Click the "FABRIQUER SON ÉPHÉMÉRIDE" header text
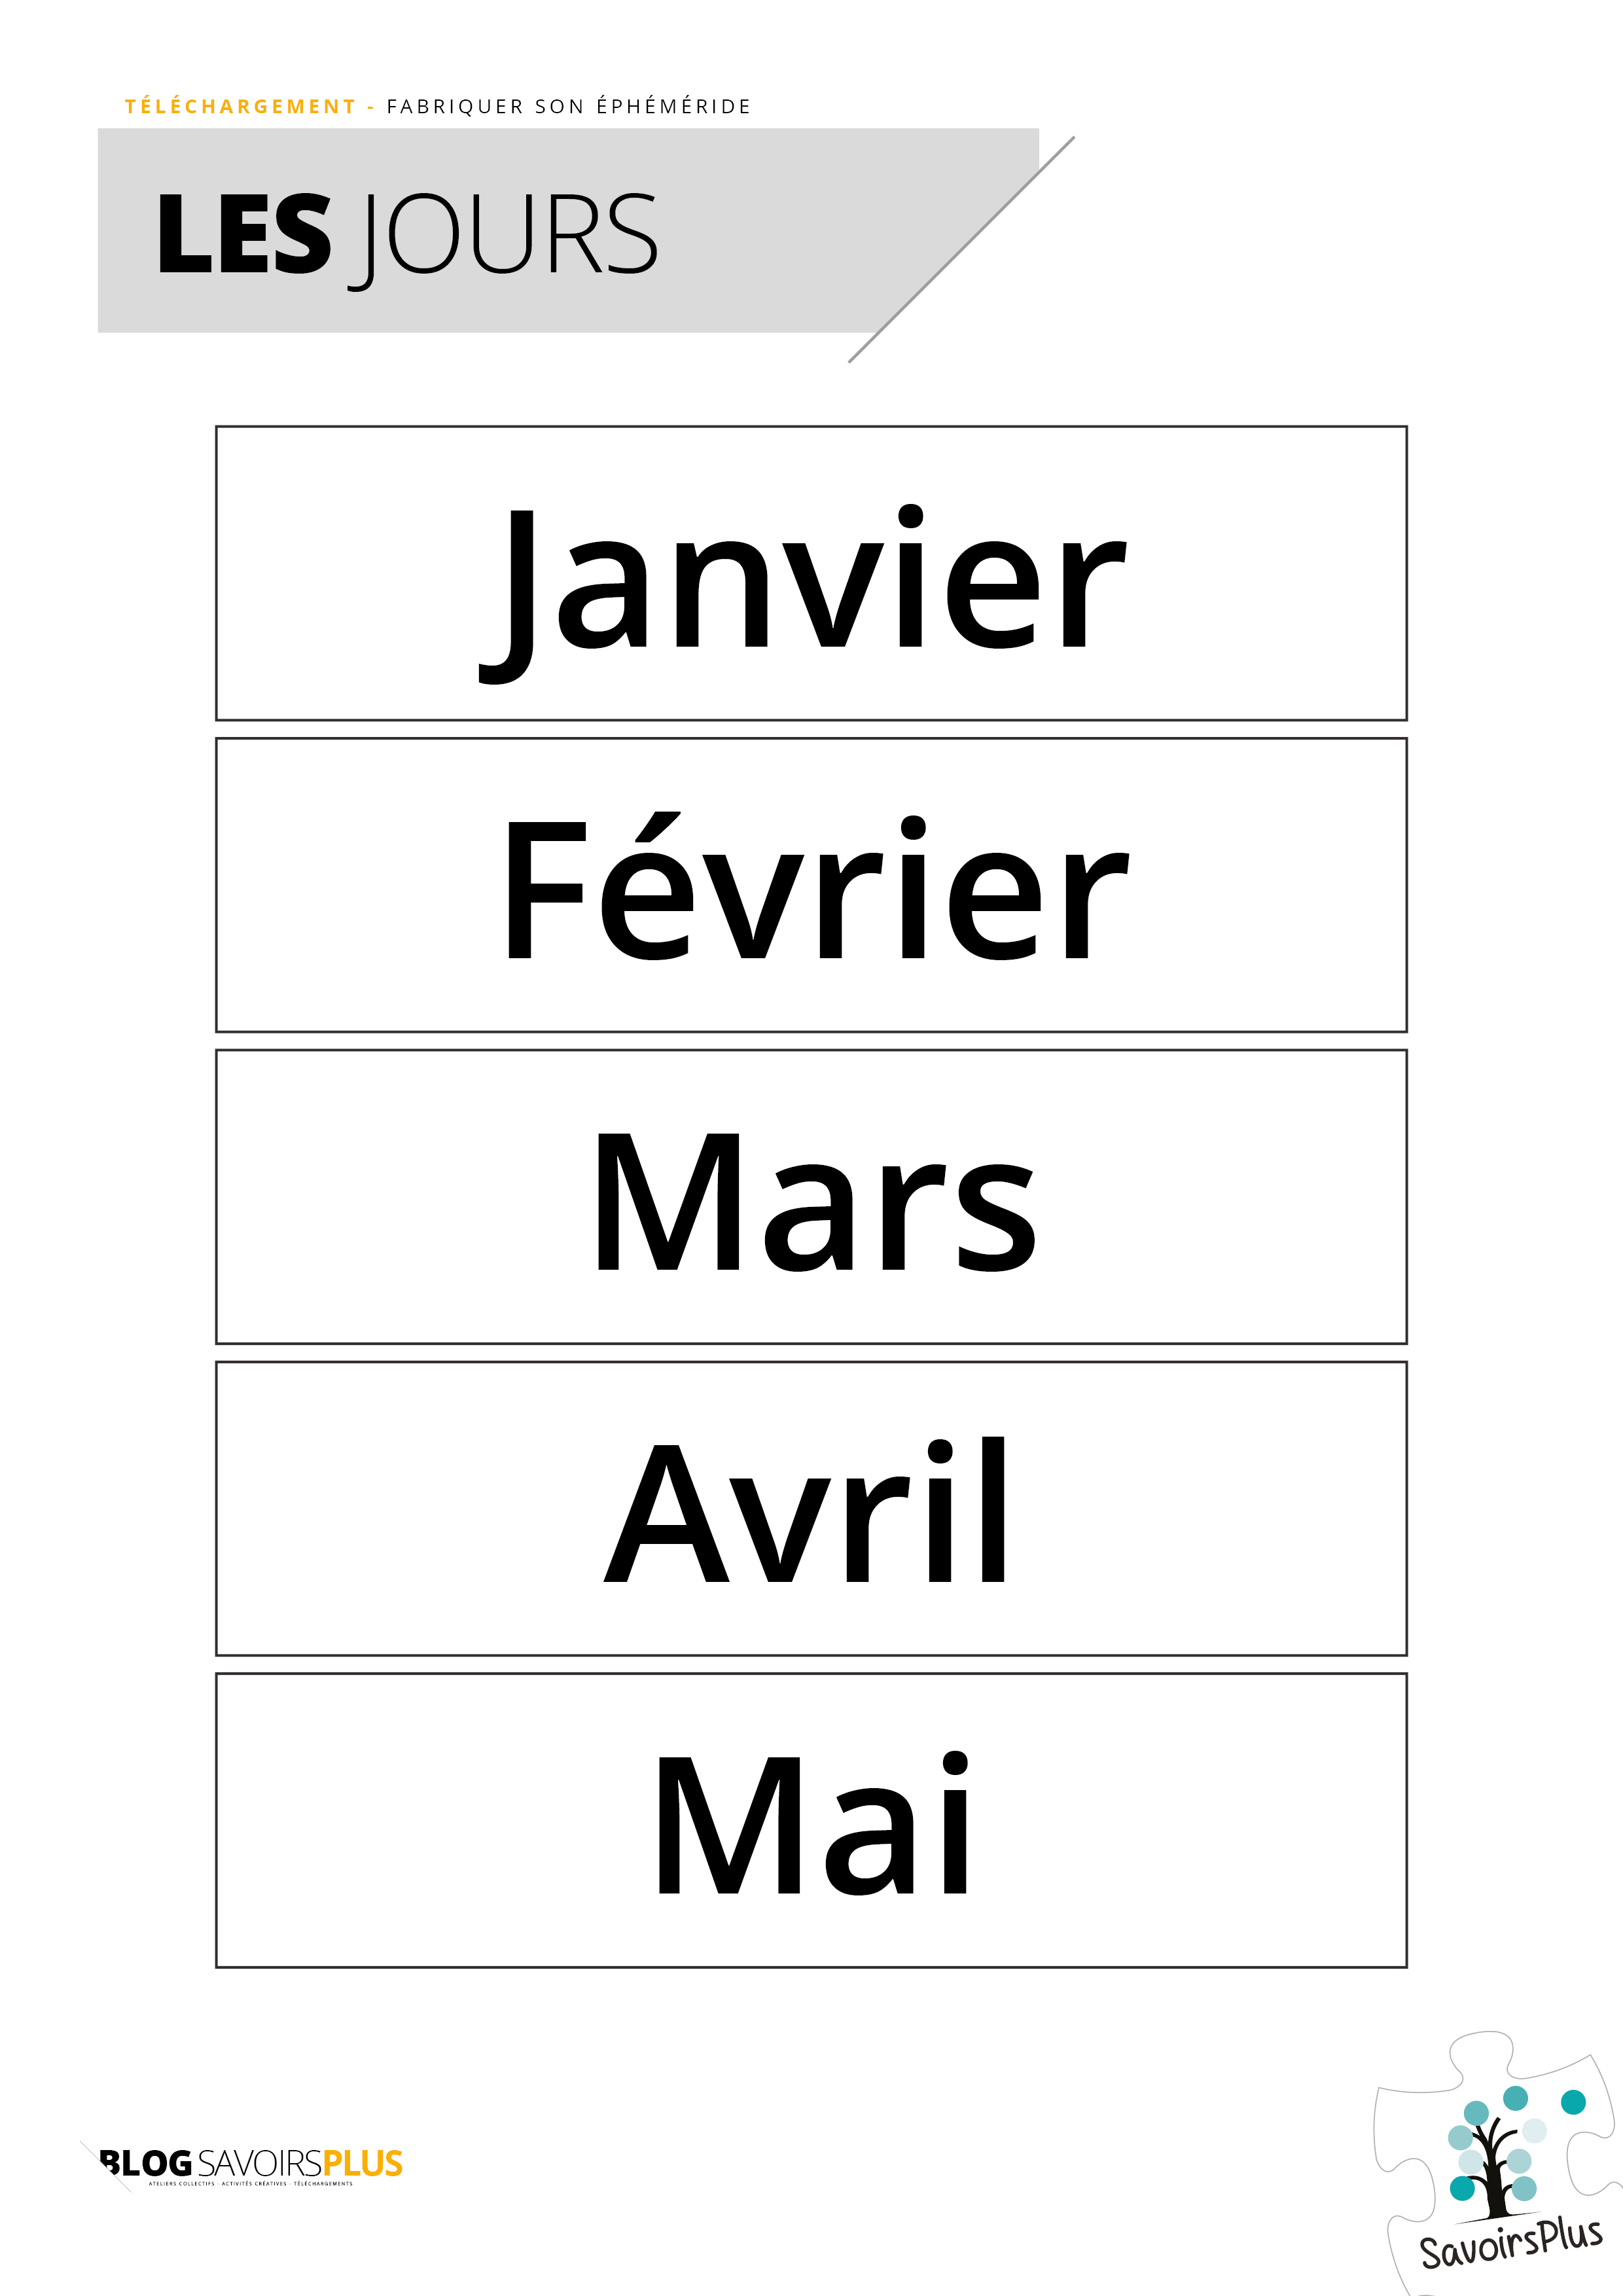The height and width of the screenshot is (2296, 1623). pyautogui.click(x=568, y=107)
